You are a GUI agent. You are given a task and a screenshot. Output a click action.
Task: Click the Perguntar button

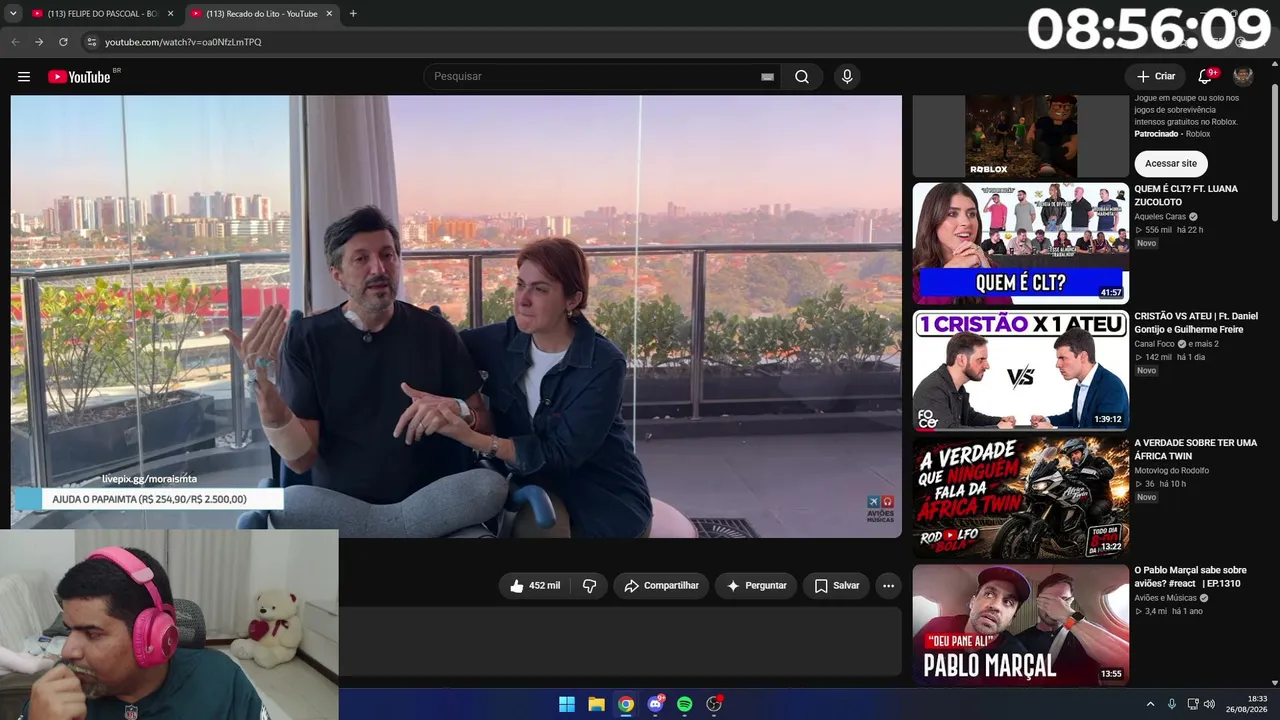pyautogui.click(x=756, y=586)
